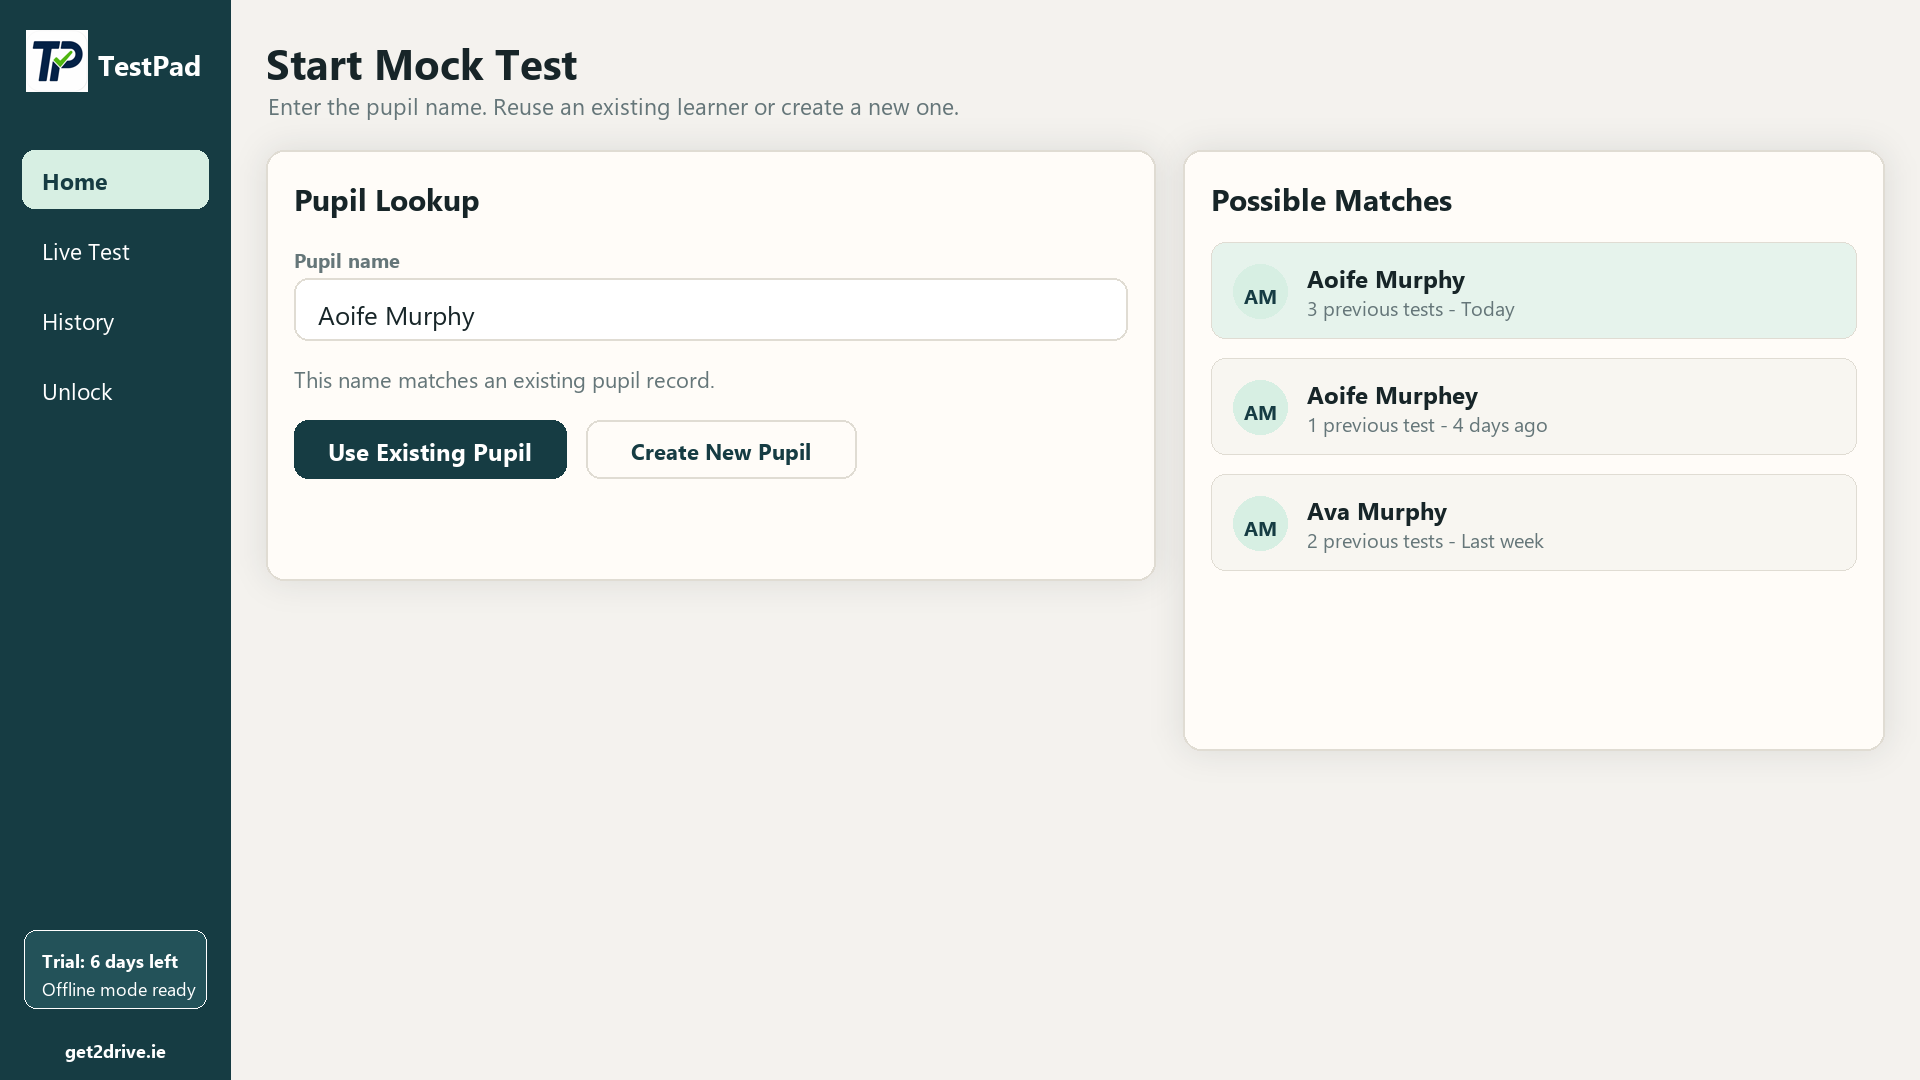Click the TestPad logo icon
Viewport: 1920px width, 1080px height.
tap(57, 61)
